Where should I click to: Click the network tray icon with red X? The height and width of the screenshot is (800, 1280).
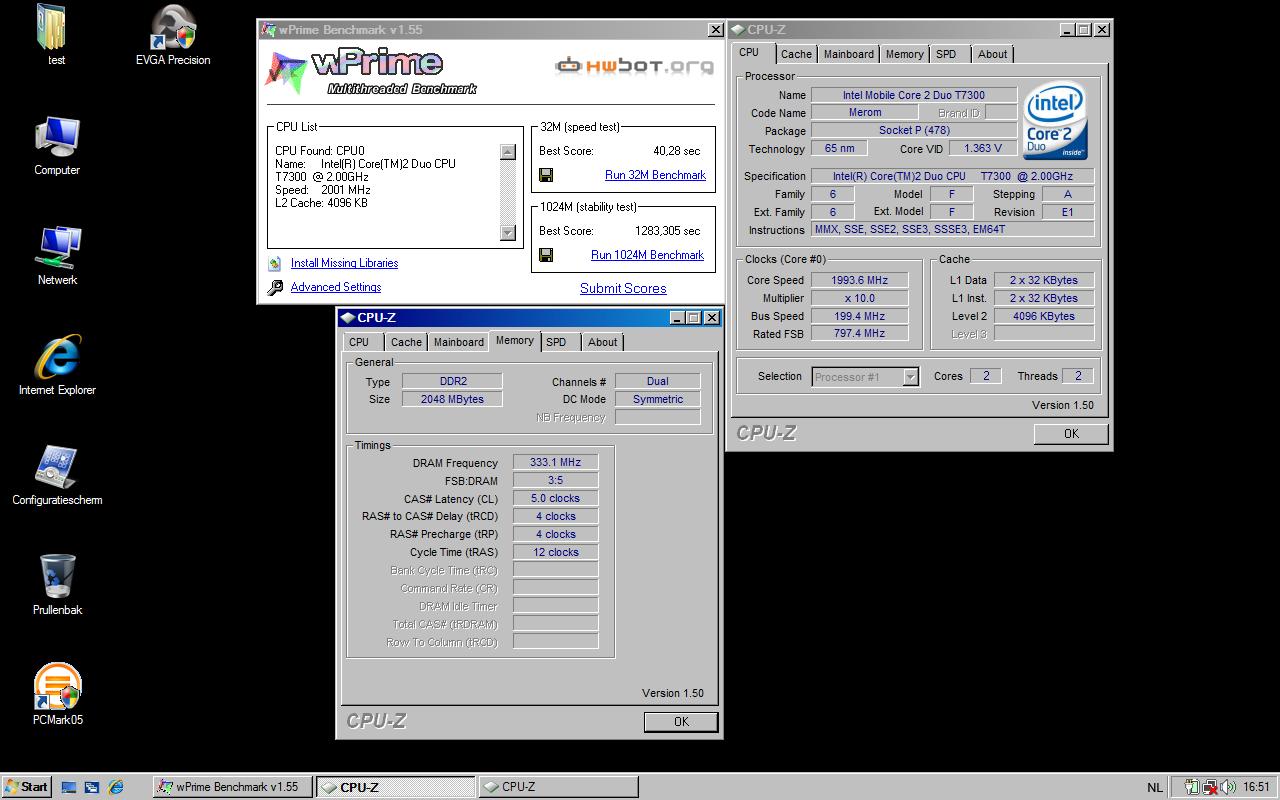[x=1210, y=787]
